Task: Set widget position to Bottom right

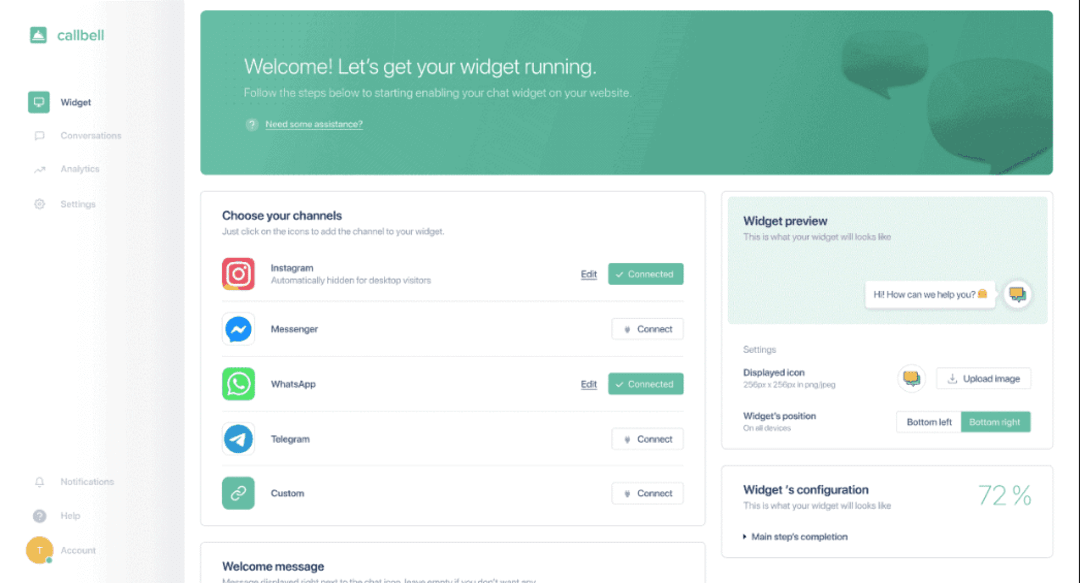Action: click(x=995, y=421)
